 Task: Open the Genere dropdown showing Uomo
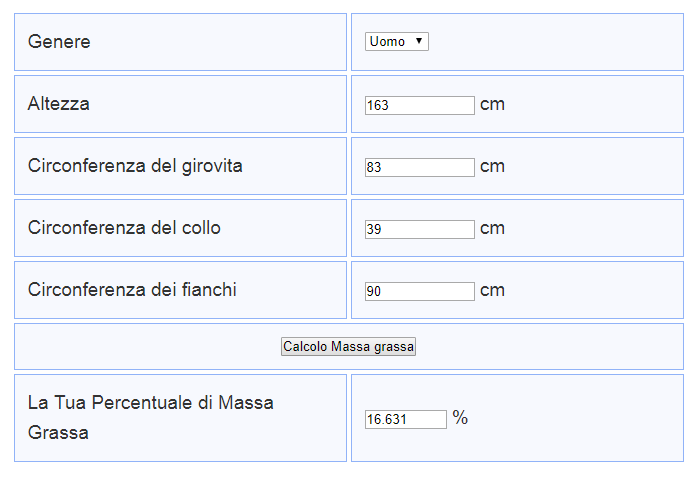click(396, 42)
